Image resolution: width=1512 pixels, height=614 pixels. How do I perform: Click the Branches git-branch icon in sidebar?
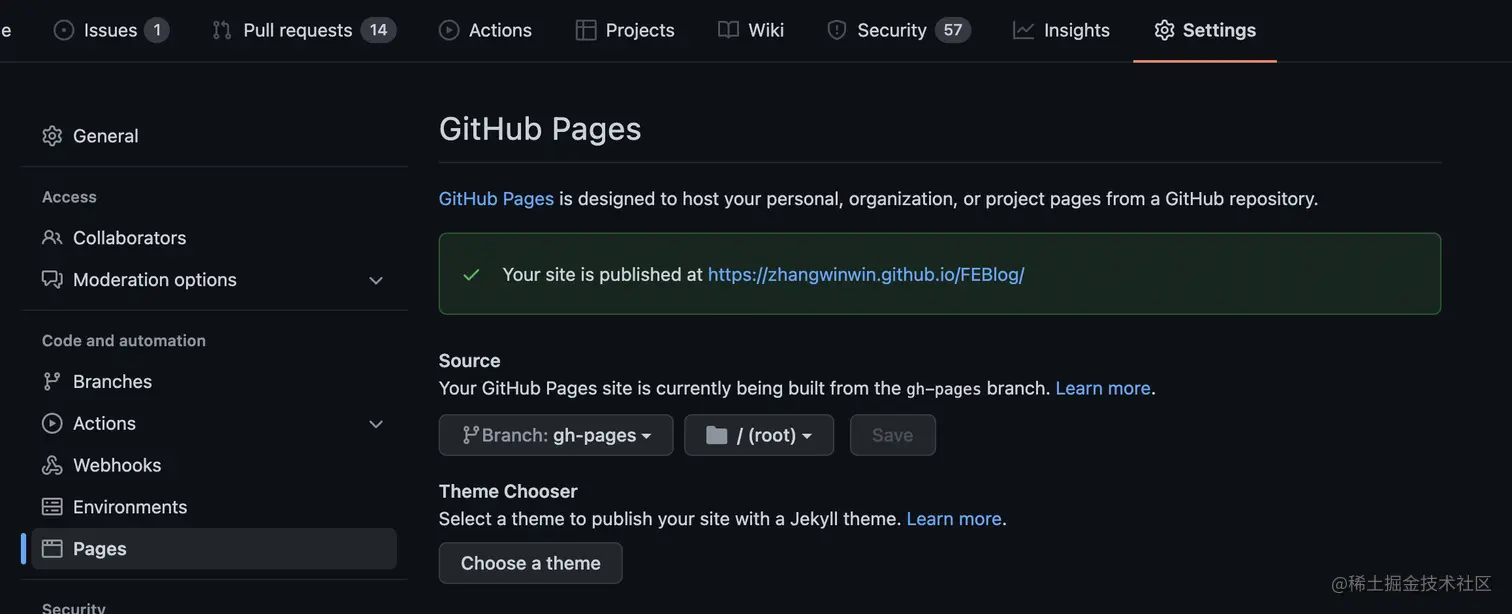tap(52, 382)
